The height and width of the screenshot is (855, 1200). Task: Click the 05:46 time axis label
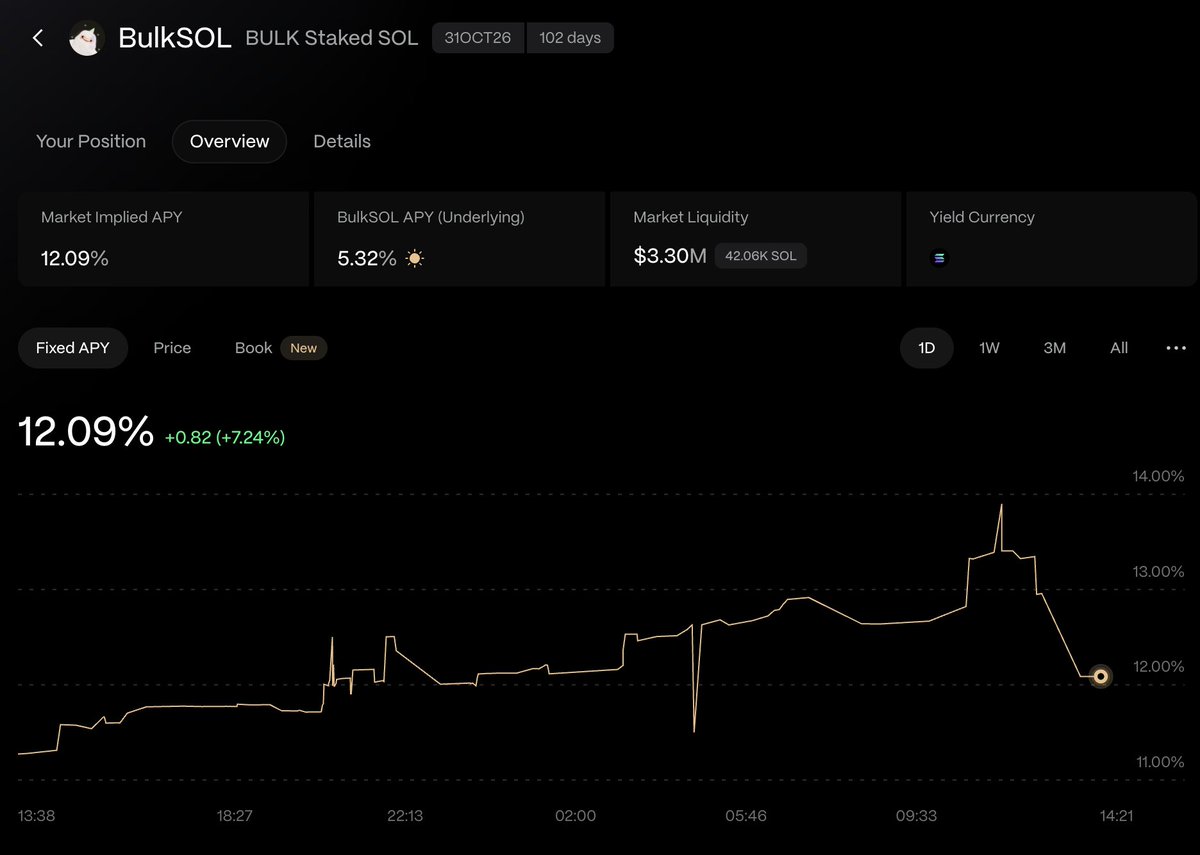746,816
